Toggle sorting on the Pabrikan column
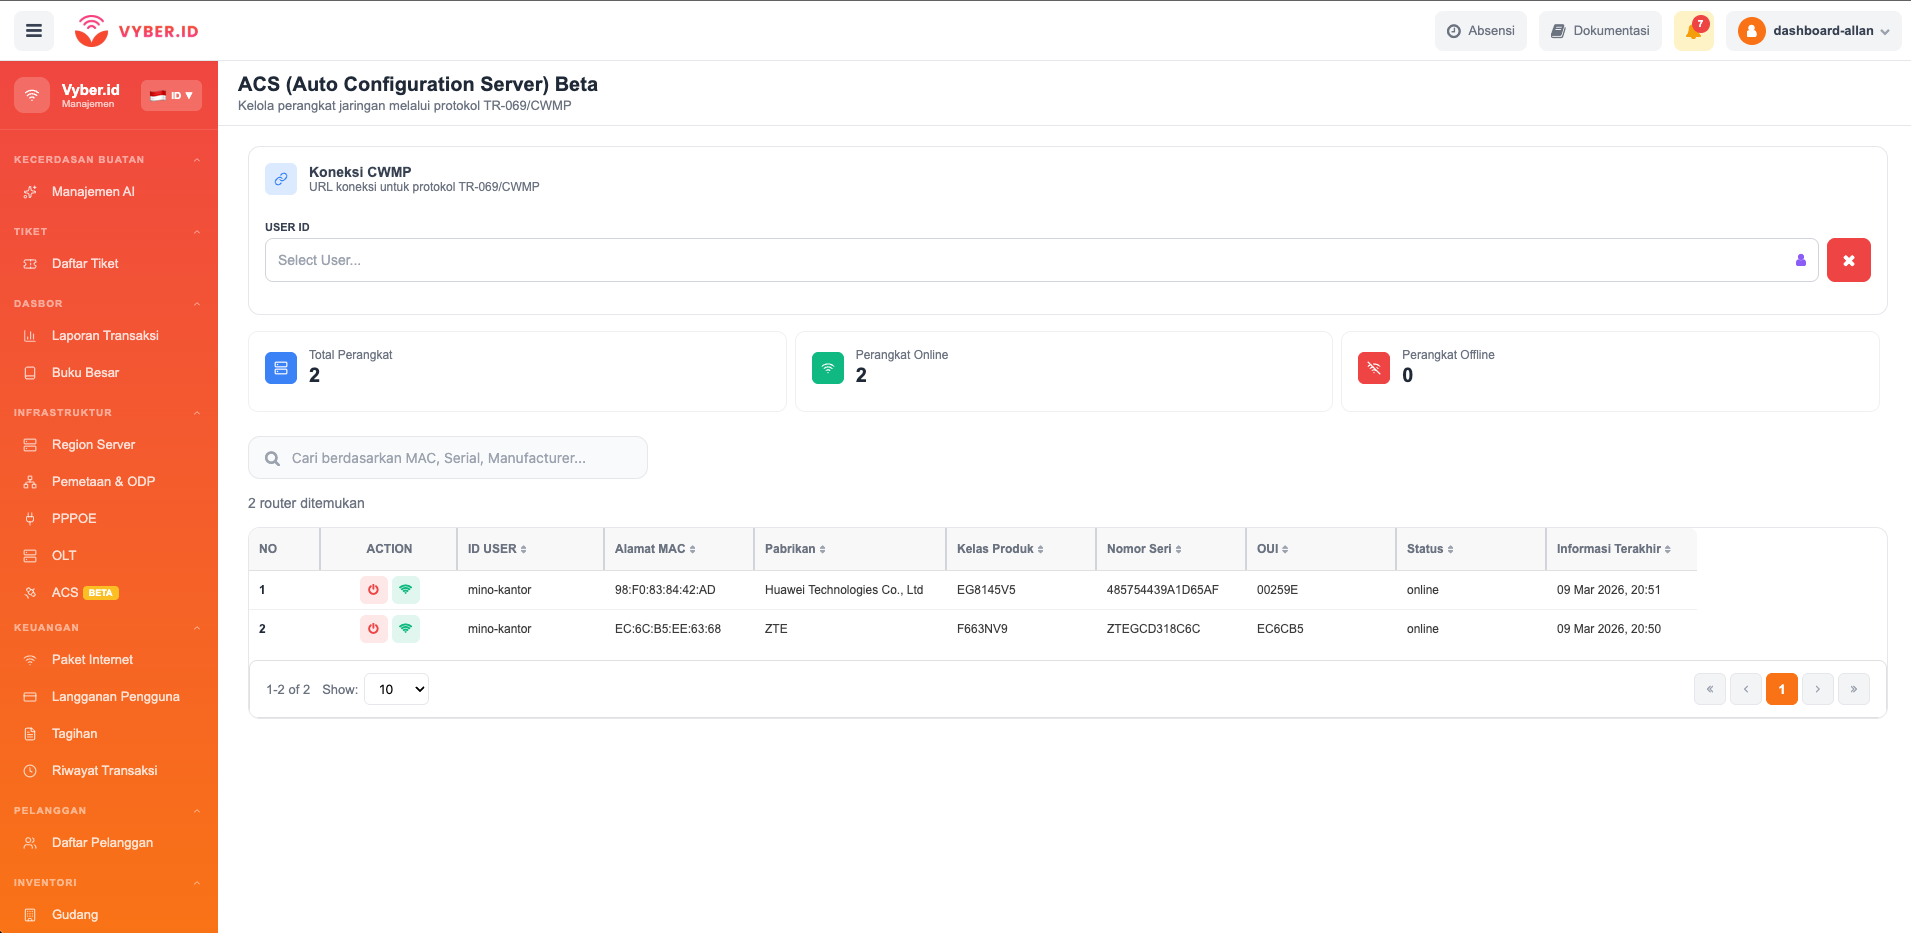The image size is (1911, 933). [823, 548]
